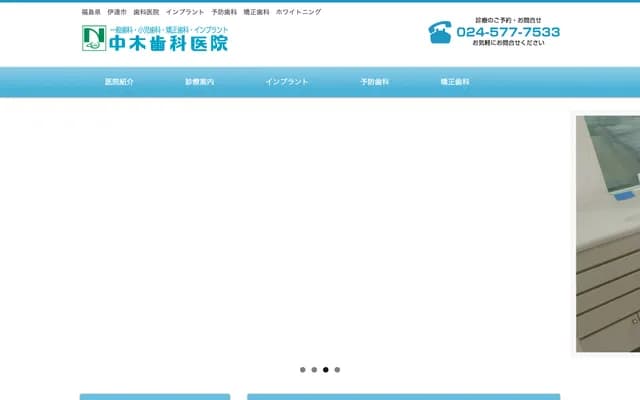This screenshot has width=640, height=400.
Task: Select the first slideshow dot
Action: pos(302,370)
